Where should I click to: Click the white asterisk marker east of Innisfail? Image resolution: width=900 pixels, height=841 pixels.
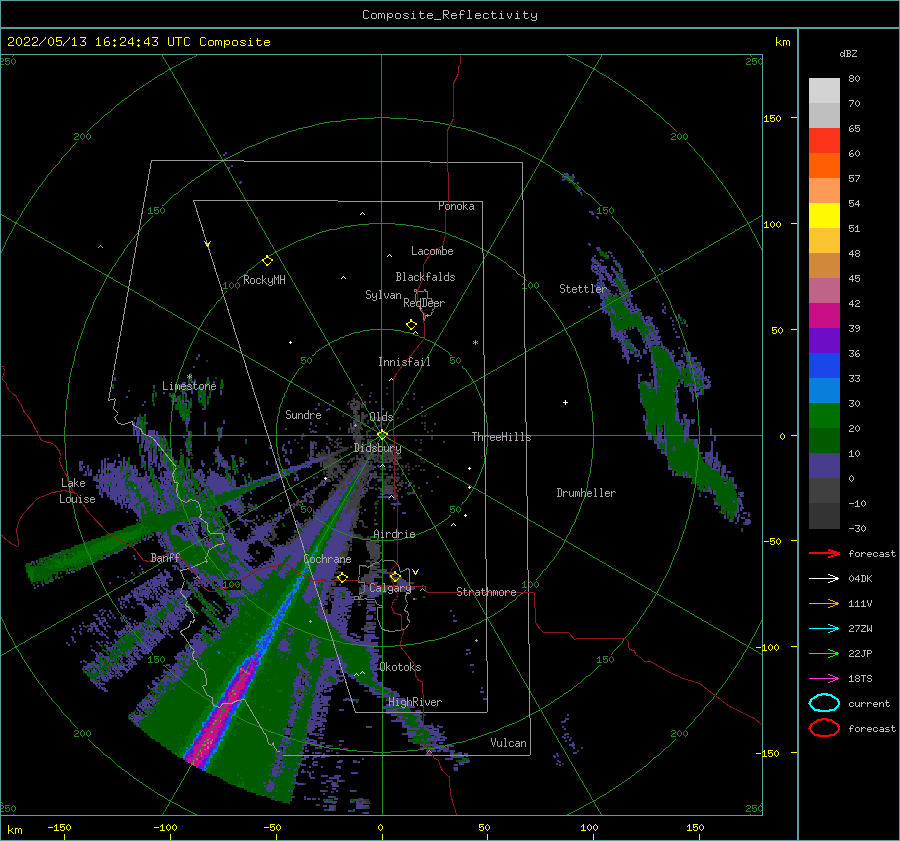click(x=475, y=343)
